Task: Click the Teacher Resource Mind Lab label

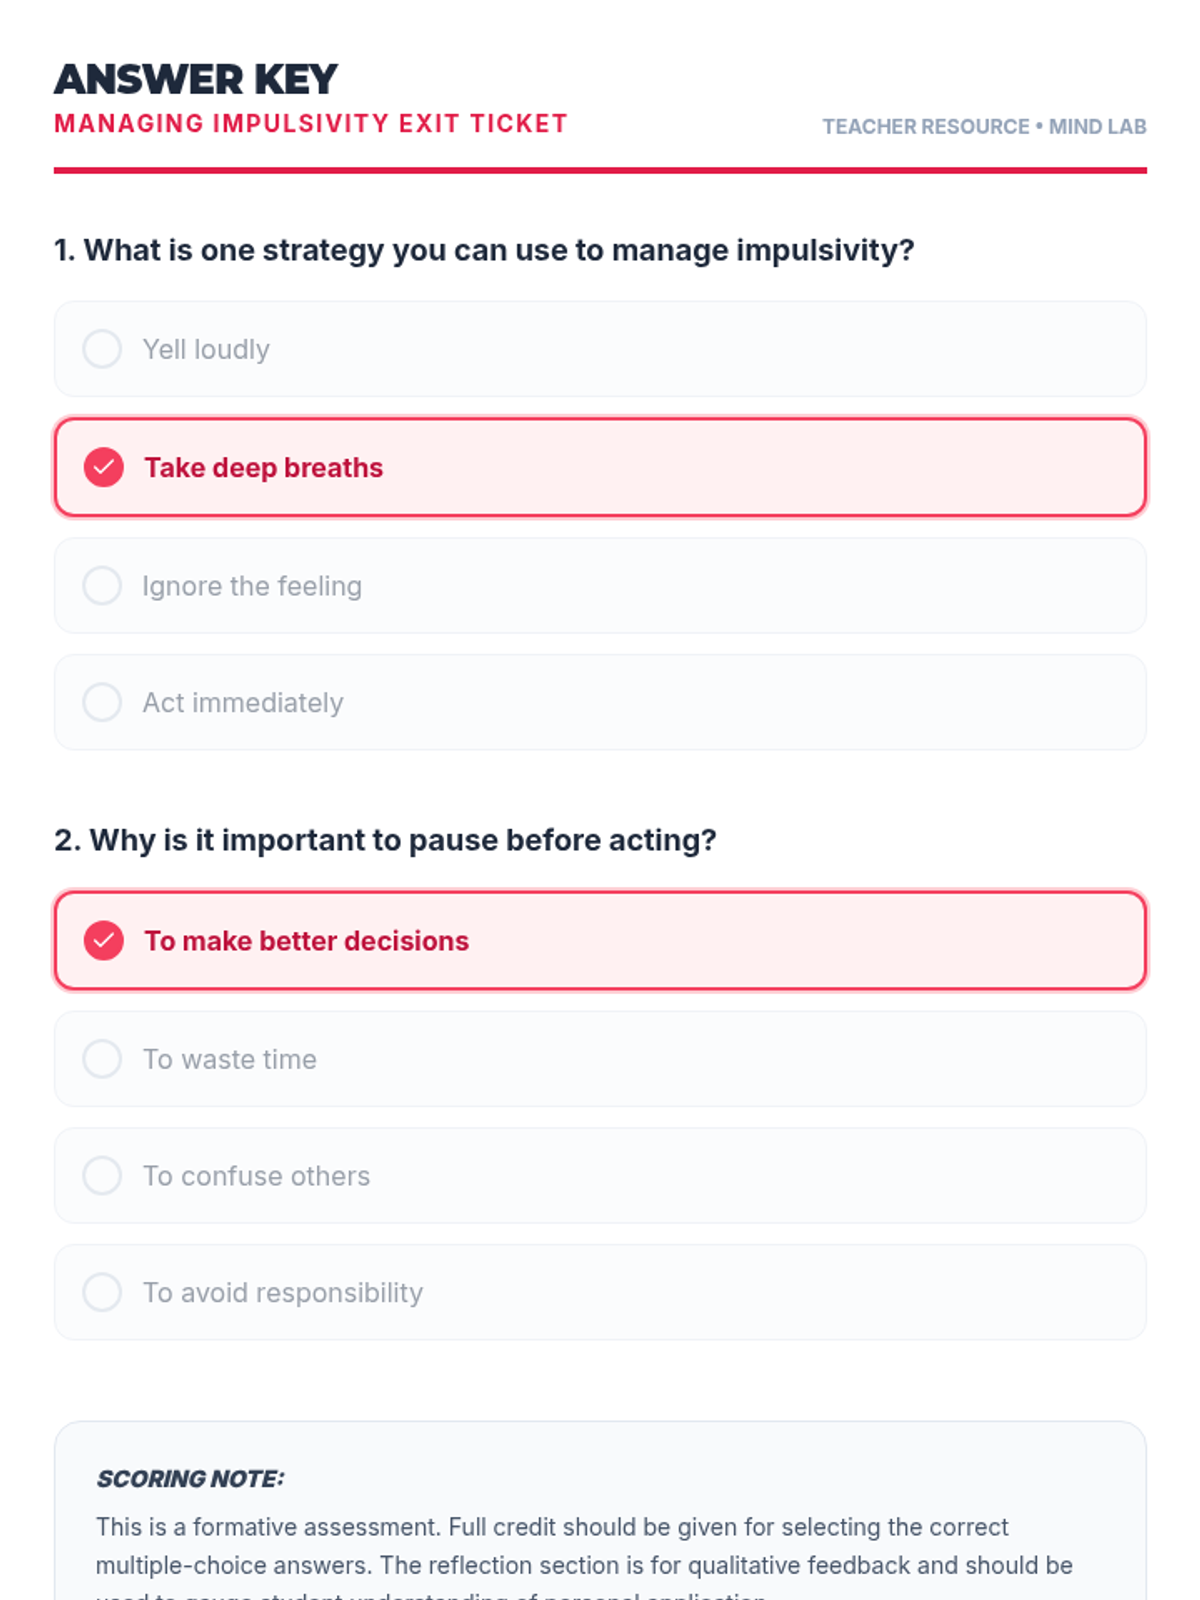Action: tap(984, 127)
